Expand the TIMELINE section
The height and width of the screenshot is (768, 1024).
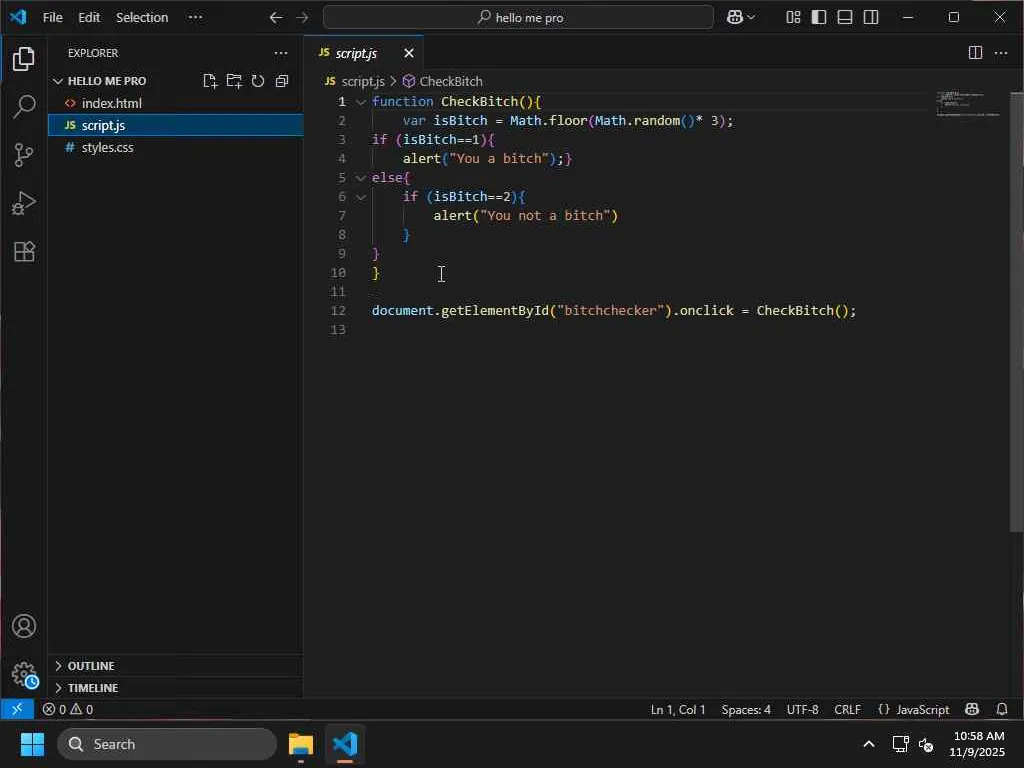92,688
